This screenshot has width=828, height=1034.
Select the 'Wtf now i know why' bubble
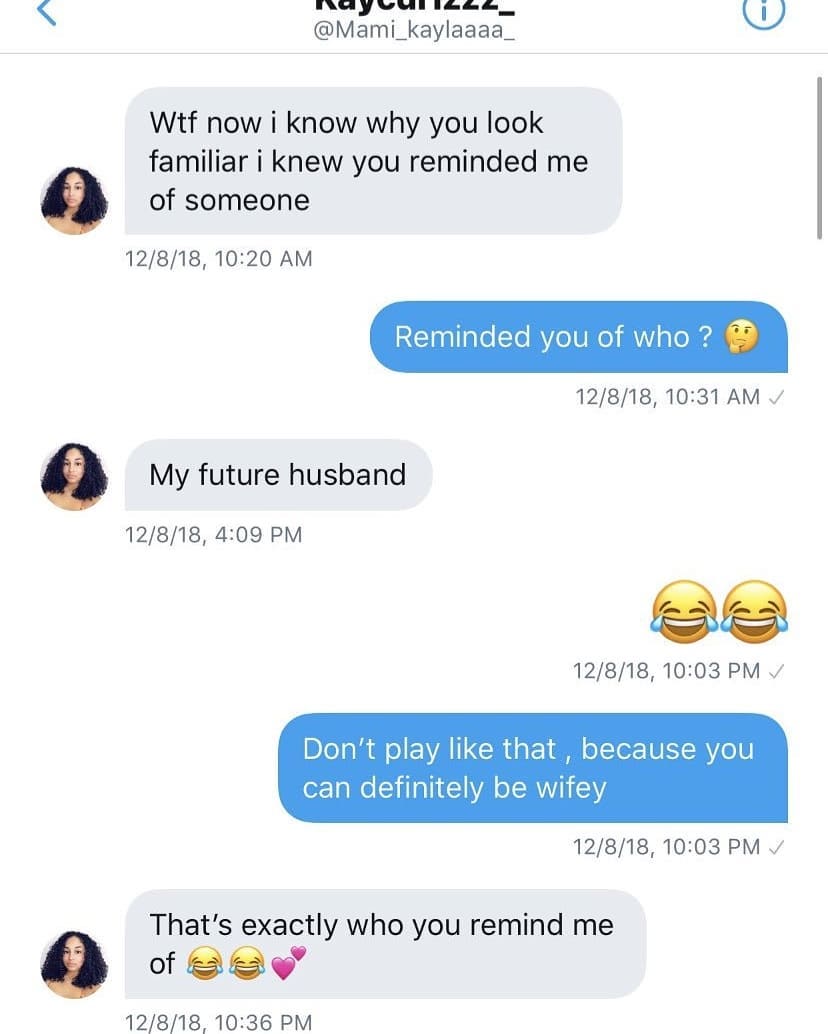pyautogui.click(x=373, y=161)
